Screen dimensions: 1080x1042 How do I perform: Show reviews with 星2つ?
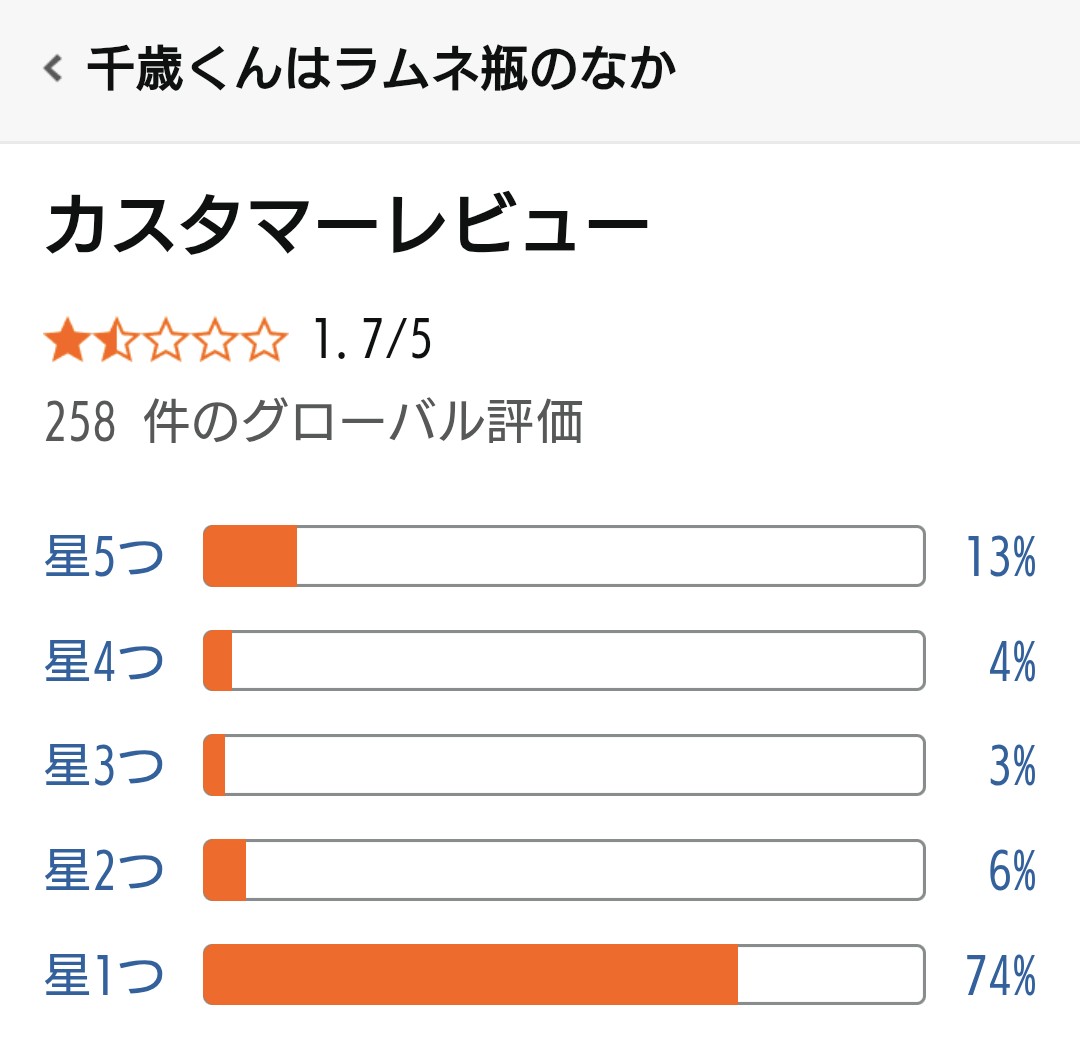click(104, 871)
